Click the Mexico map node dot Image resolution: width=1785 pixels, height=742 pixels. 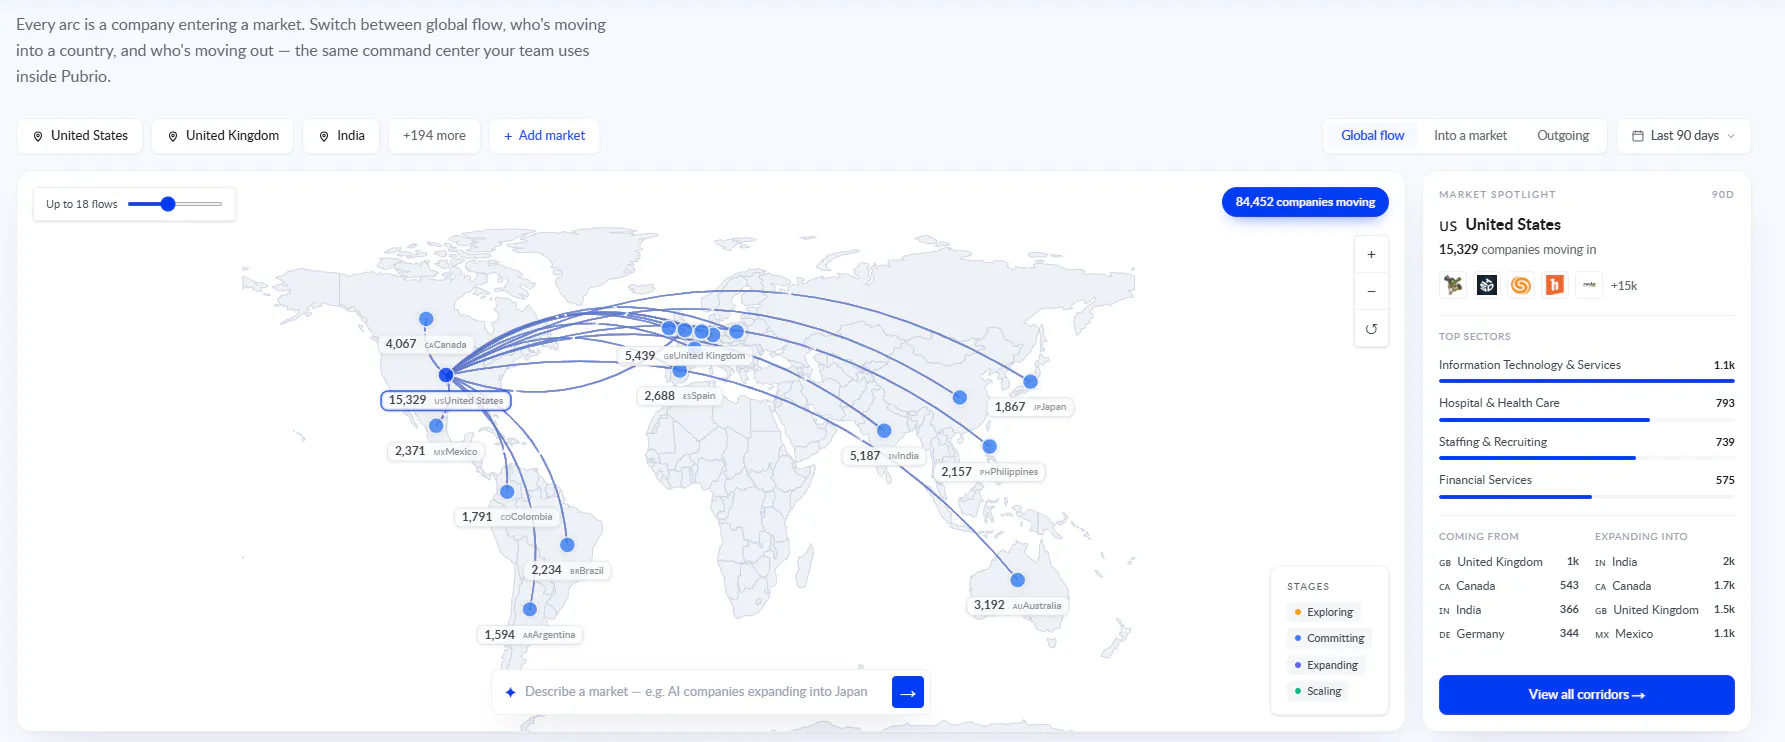pyautogui.click(x=436, y=426)
